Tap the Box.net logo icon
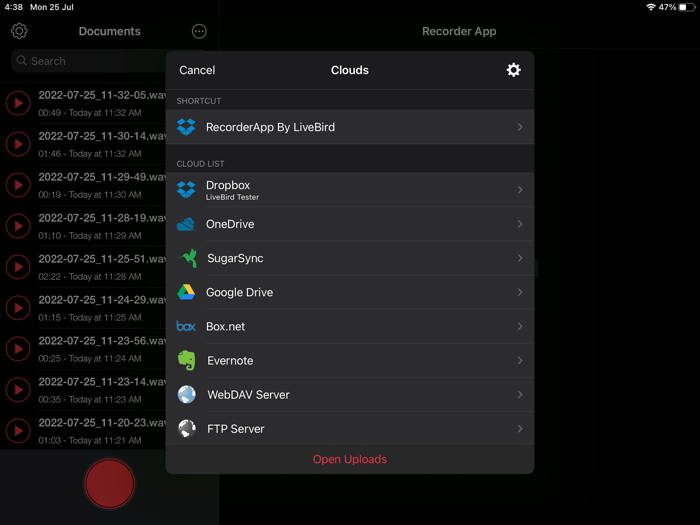700x525 pixels. coord(186,326)
